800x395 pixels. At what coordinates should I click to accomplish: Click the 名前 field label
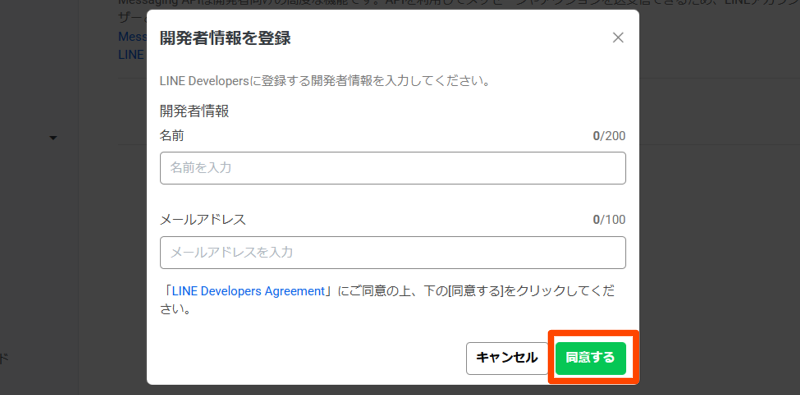point(172,136)
